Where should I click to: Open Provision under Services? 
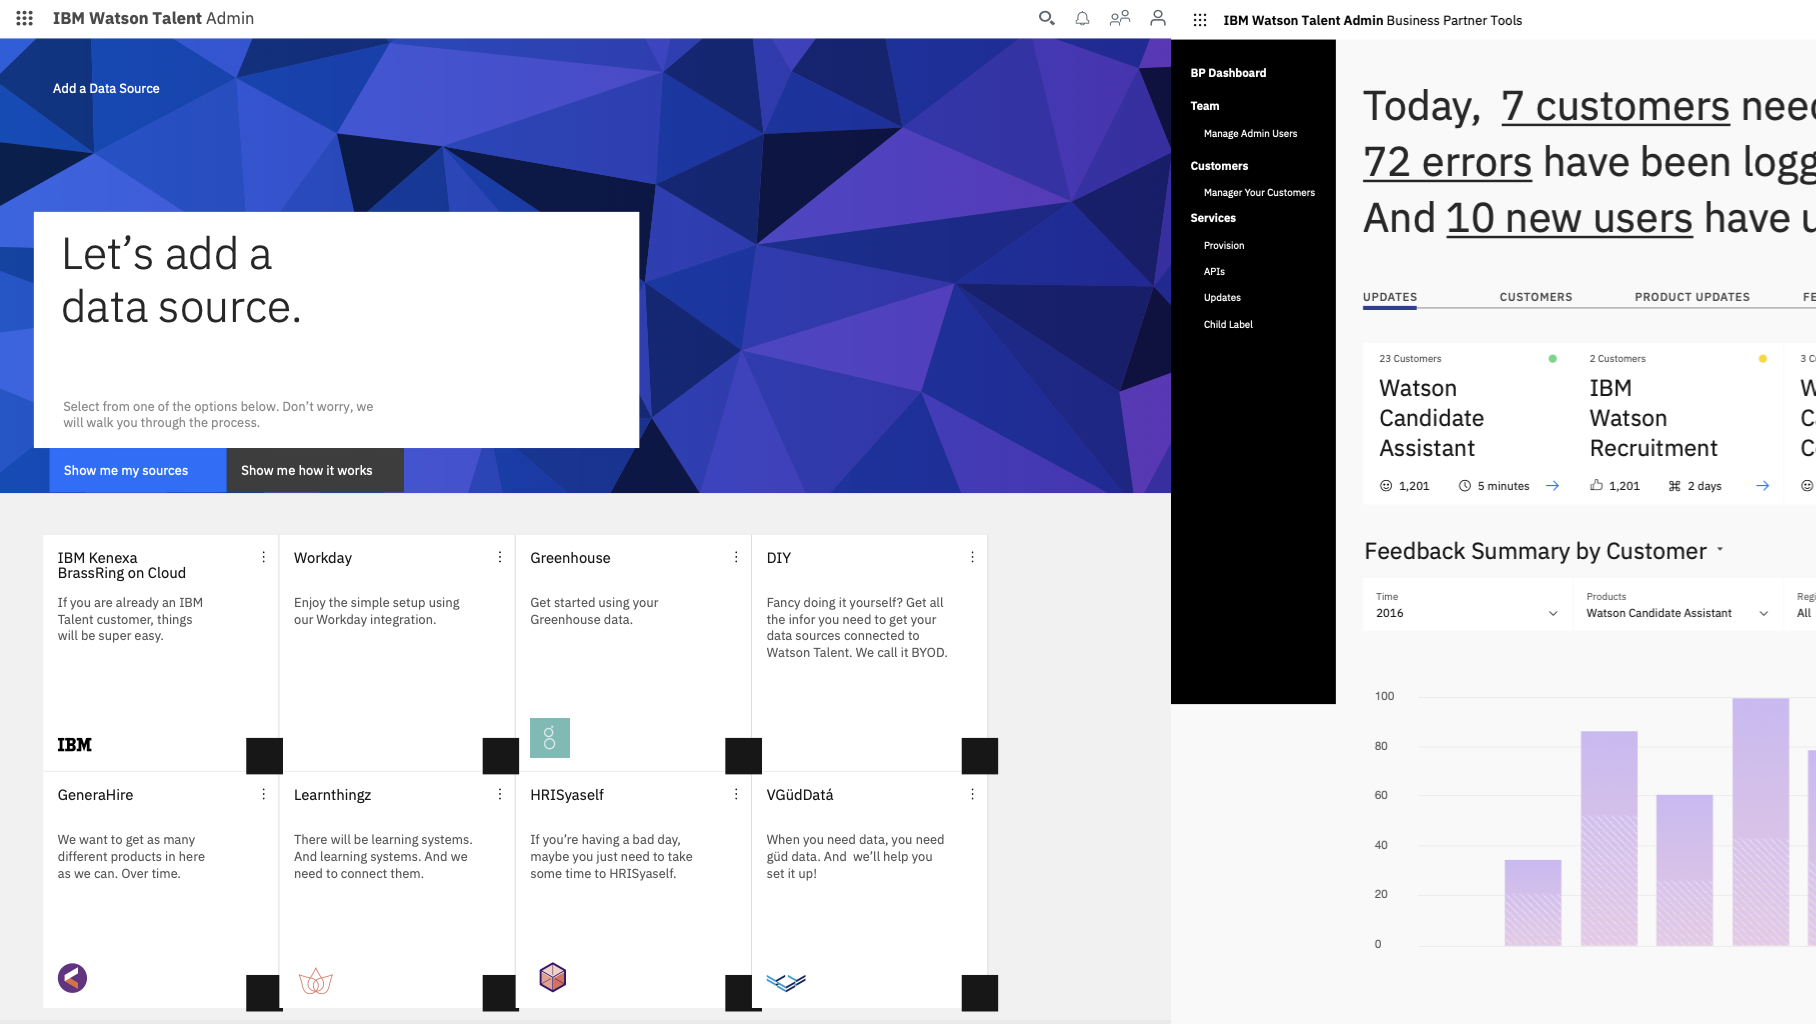coord(1224,245)
